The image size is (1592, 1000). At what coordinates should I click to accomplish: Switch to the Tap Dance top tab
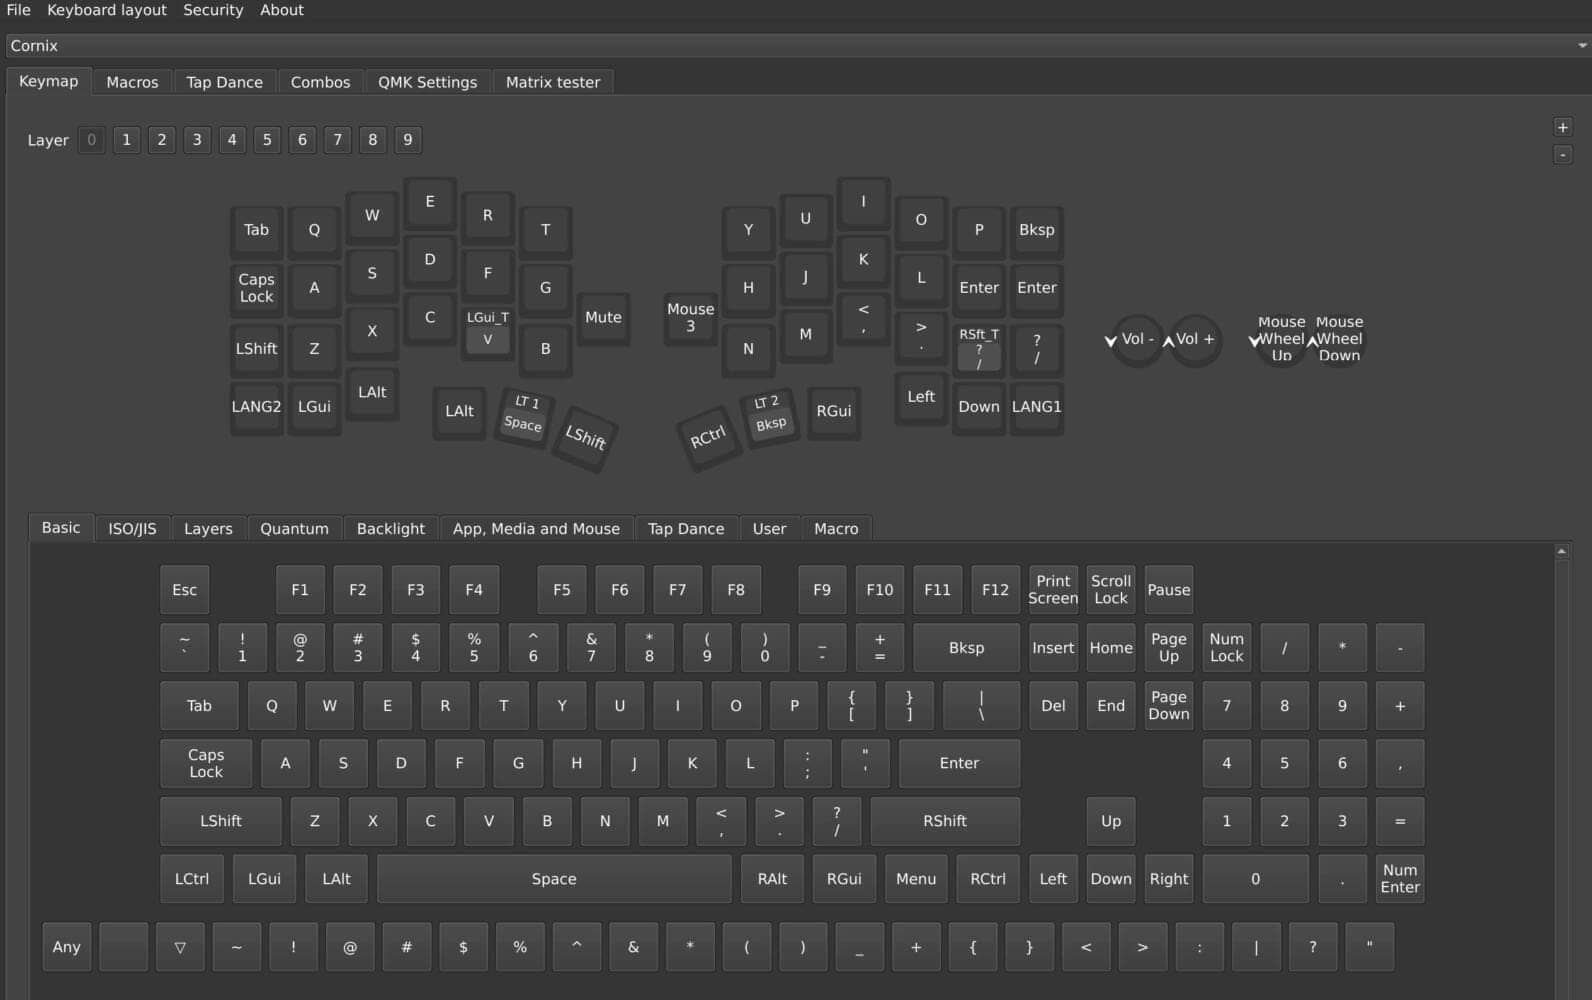coord(224,82)
